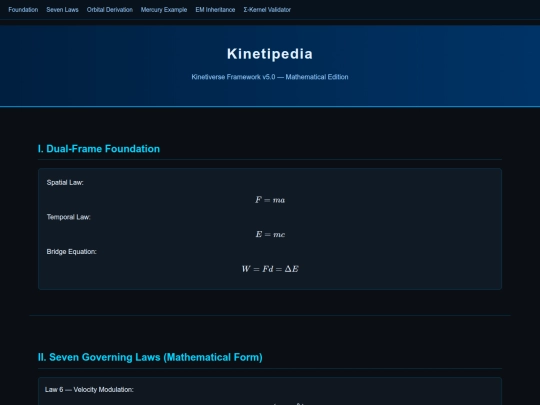The height and width of the screenshot is (405, 540).
Task: Open EM Inheritance nav link
Action: tap(215, 10)
